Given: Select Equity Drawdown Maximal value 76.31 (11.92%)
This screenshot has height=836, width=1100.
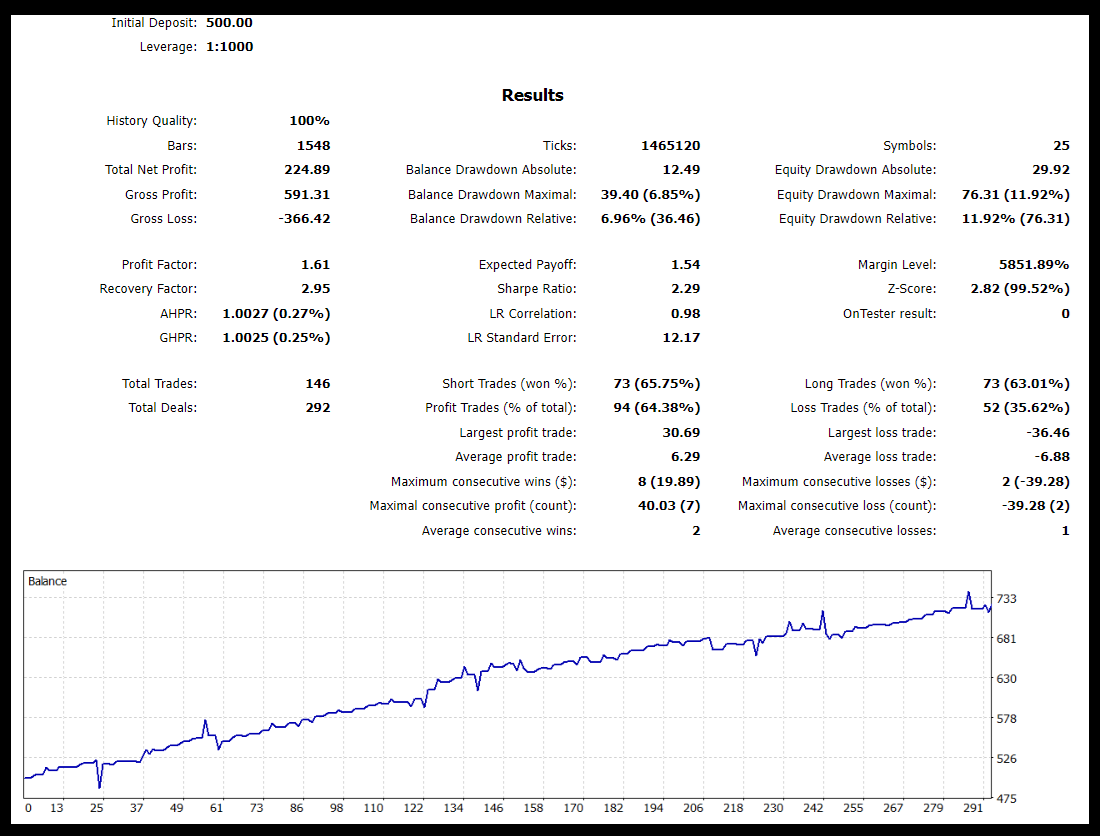Looking at the screenshot, I should coord(1016,195).
